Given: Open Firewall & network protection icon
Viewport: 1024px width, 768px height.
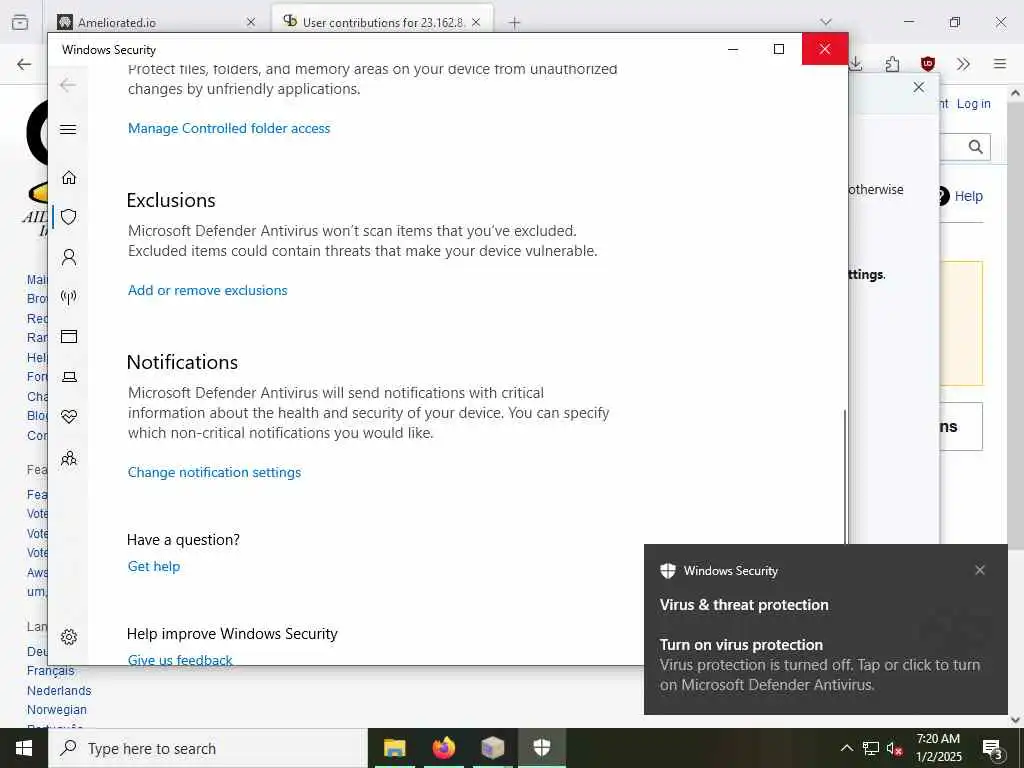Looking at the screenshot, I should pyautogui.click(x=69, y=297).
